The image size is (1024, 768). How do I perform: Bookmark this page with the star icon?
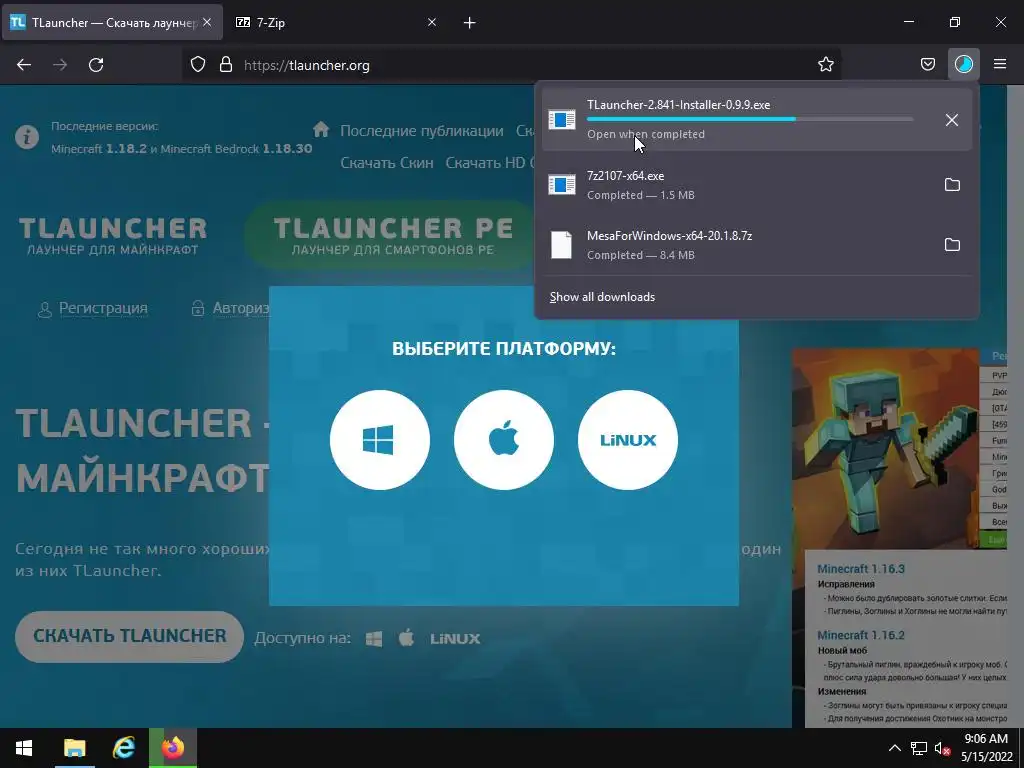pos(825,65)
